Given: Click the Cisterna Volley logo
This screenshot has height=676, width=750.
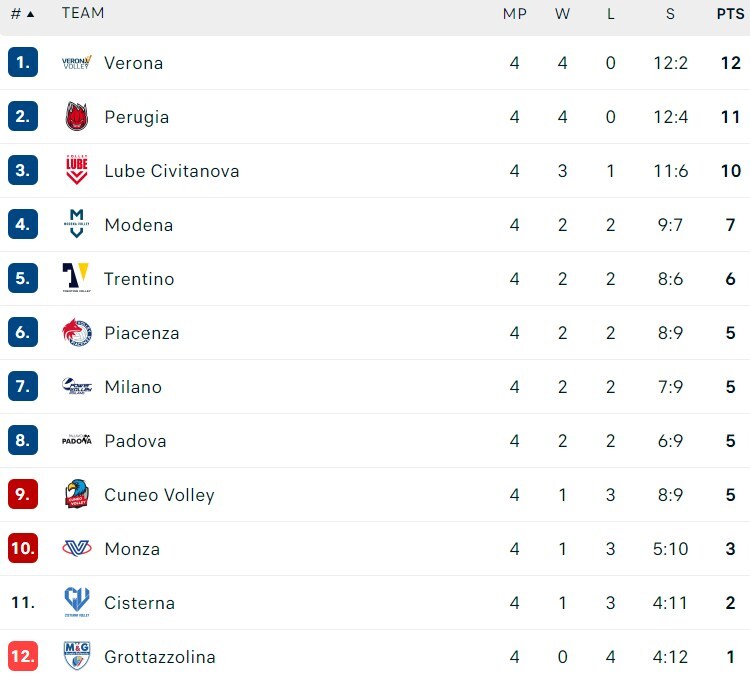Looking at the screenshot, I should [77, 603].
